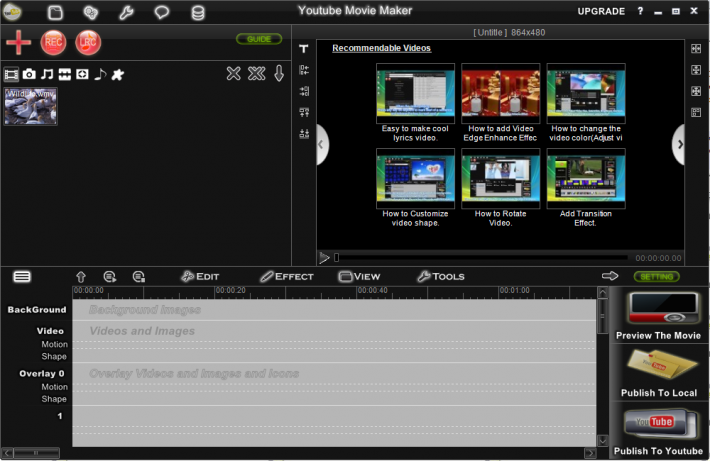Open the EDIT menu
Screen dimensions: 710x461
(200, 276)
